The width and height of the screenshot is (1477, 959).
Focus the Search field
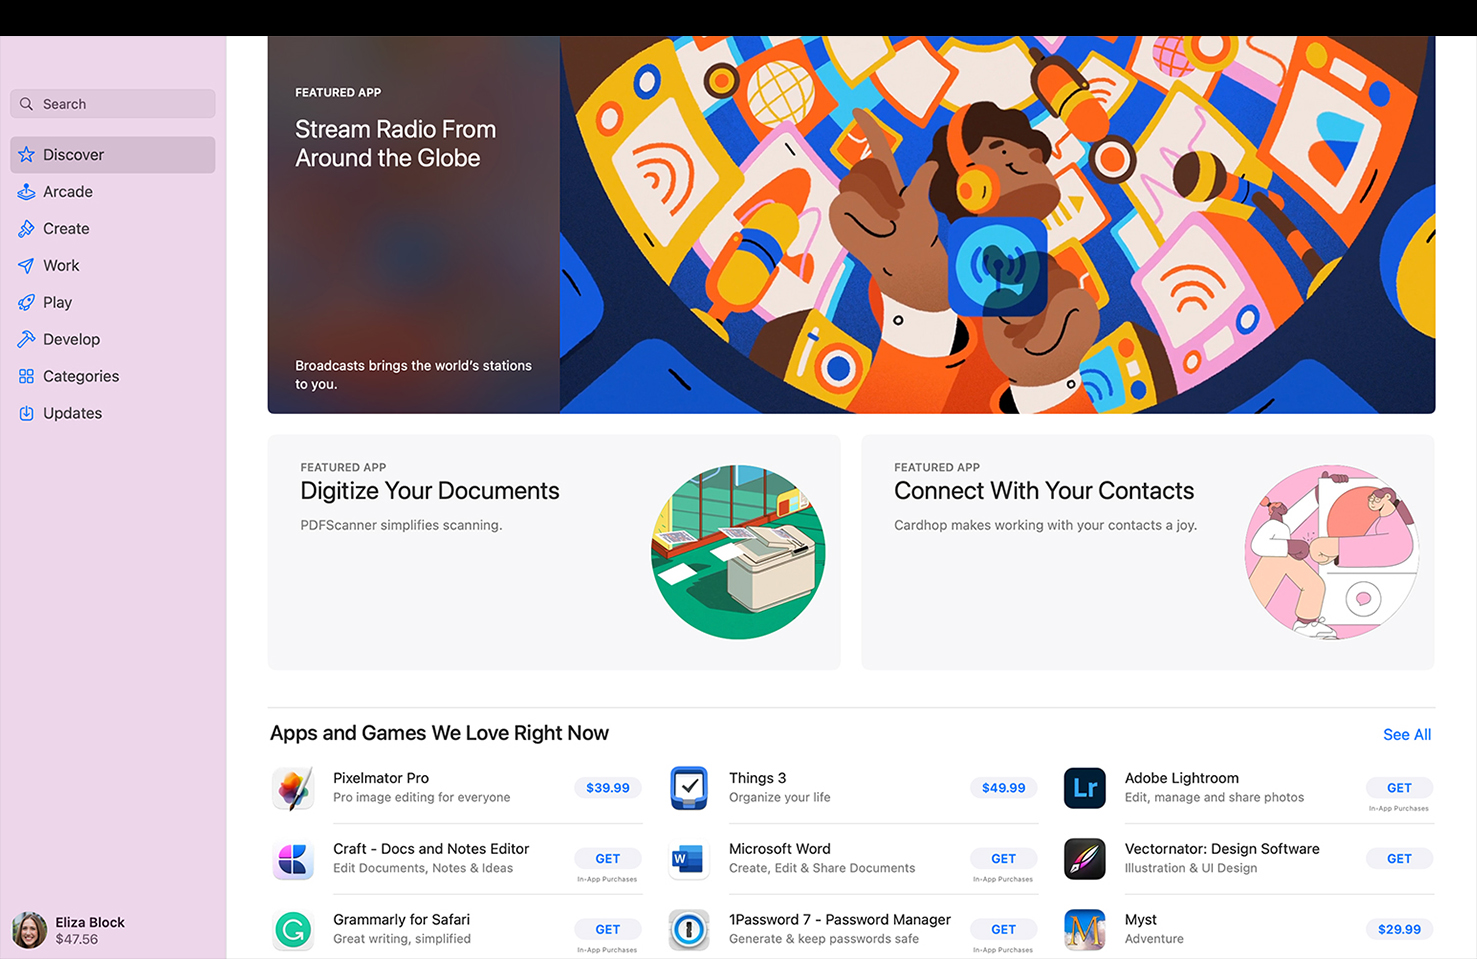point(113,104)
